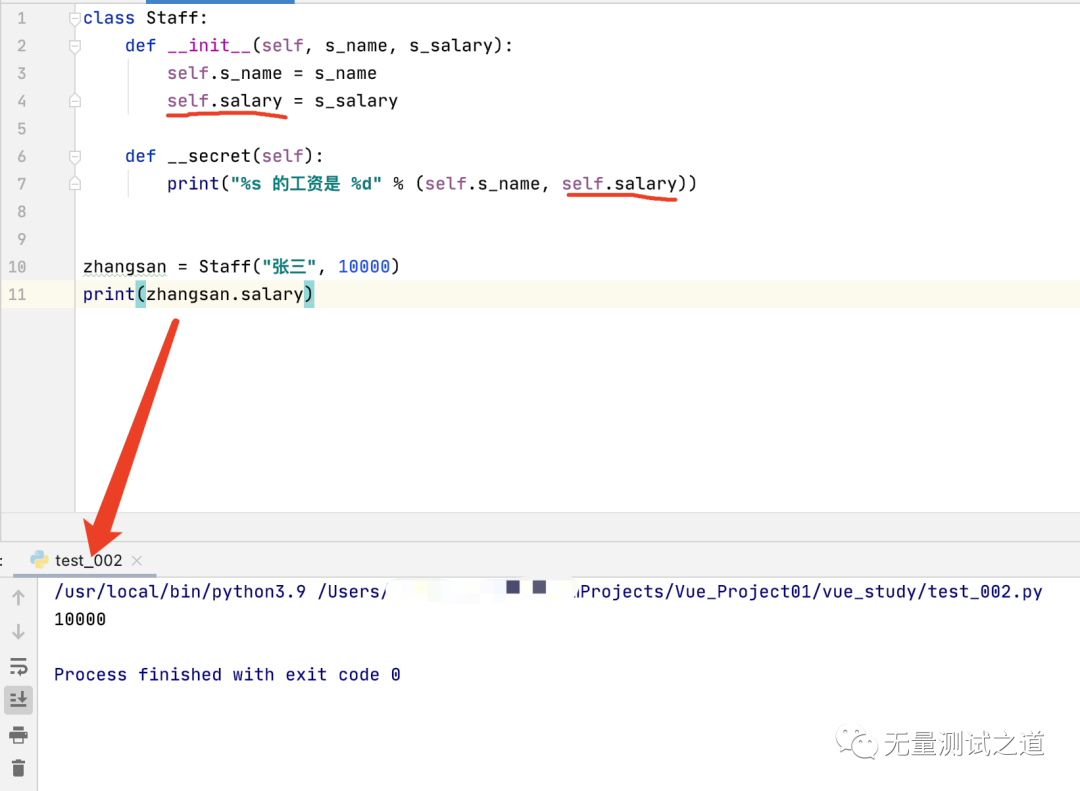The width and height of the screenshot is (1080, 791).
Task: Clear console with the trash icon
Action: click(19, 768)
